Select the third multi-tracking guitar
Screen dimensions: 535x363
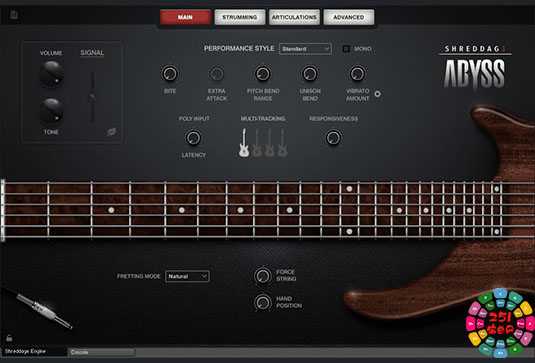(x=270, y=143)
